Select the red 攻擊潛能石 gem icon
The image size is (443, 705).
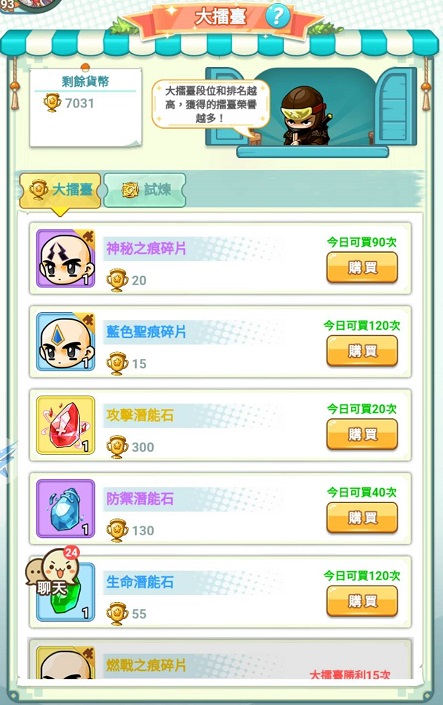tap(66, 425)
